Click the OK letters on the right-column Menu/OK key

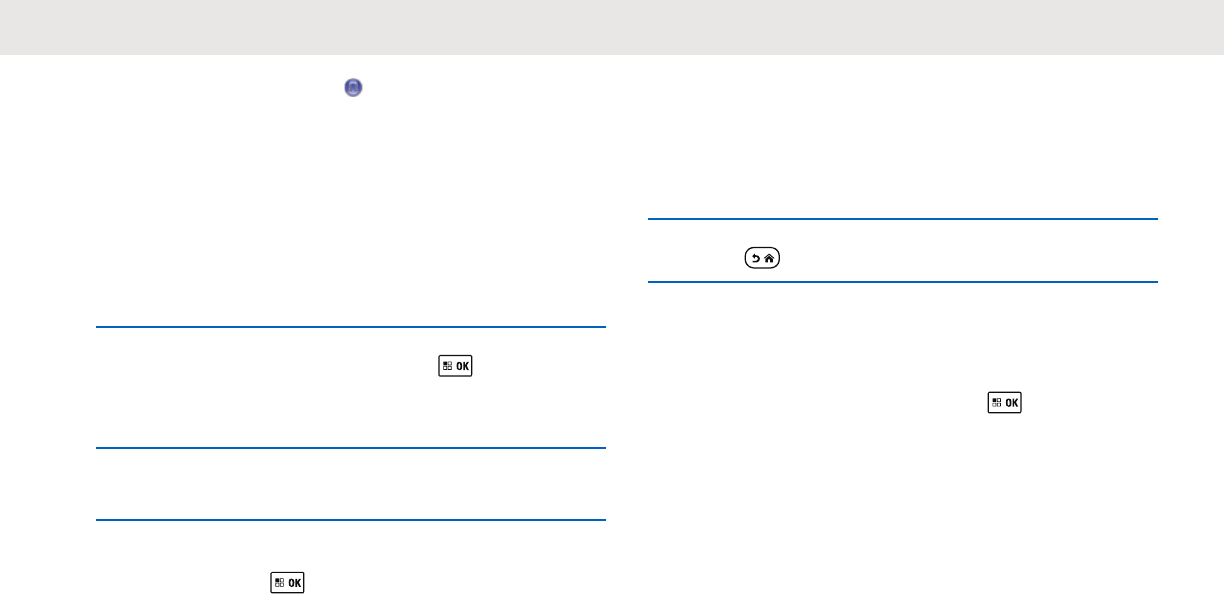click(x=1012, y=403)
